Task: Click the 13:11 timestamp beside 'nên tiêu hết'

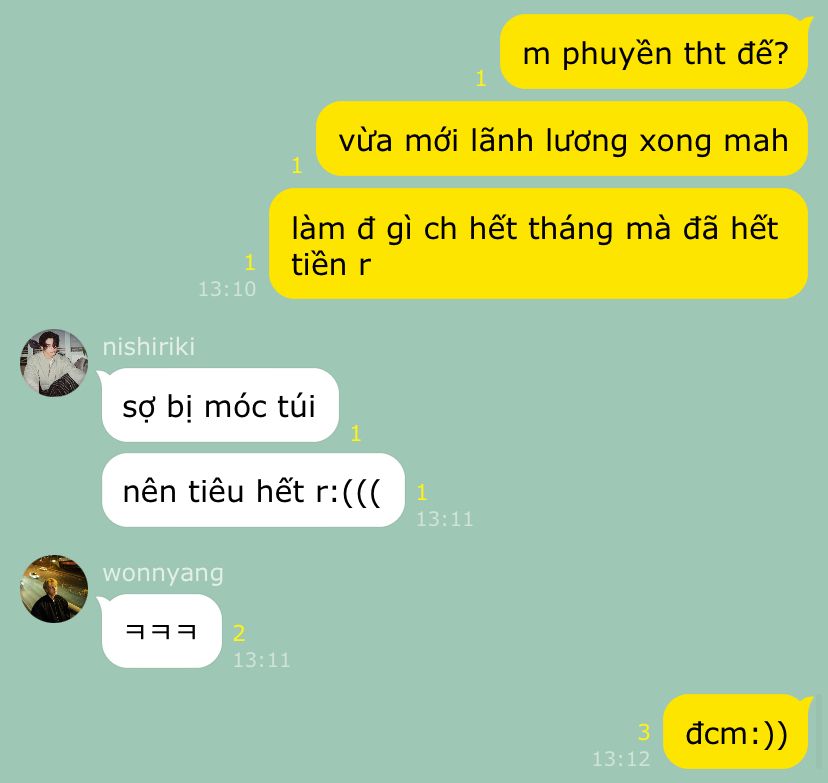Action: pyautogui.click(x=445, y=519)
